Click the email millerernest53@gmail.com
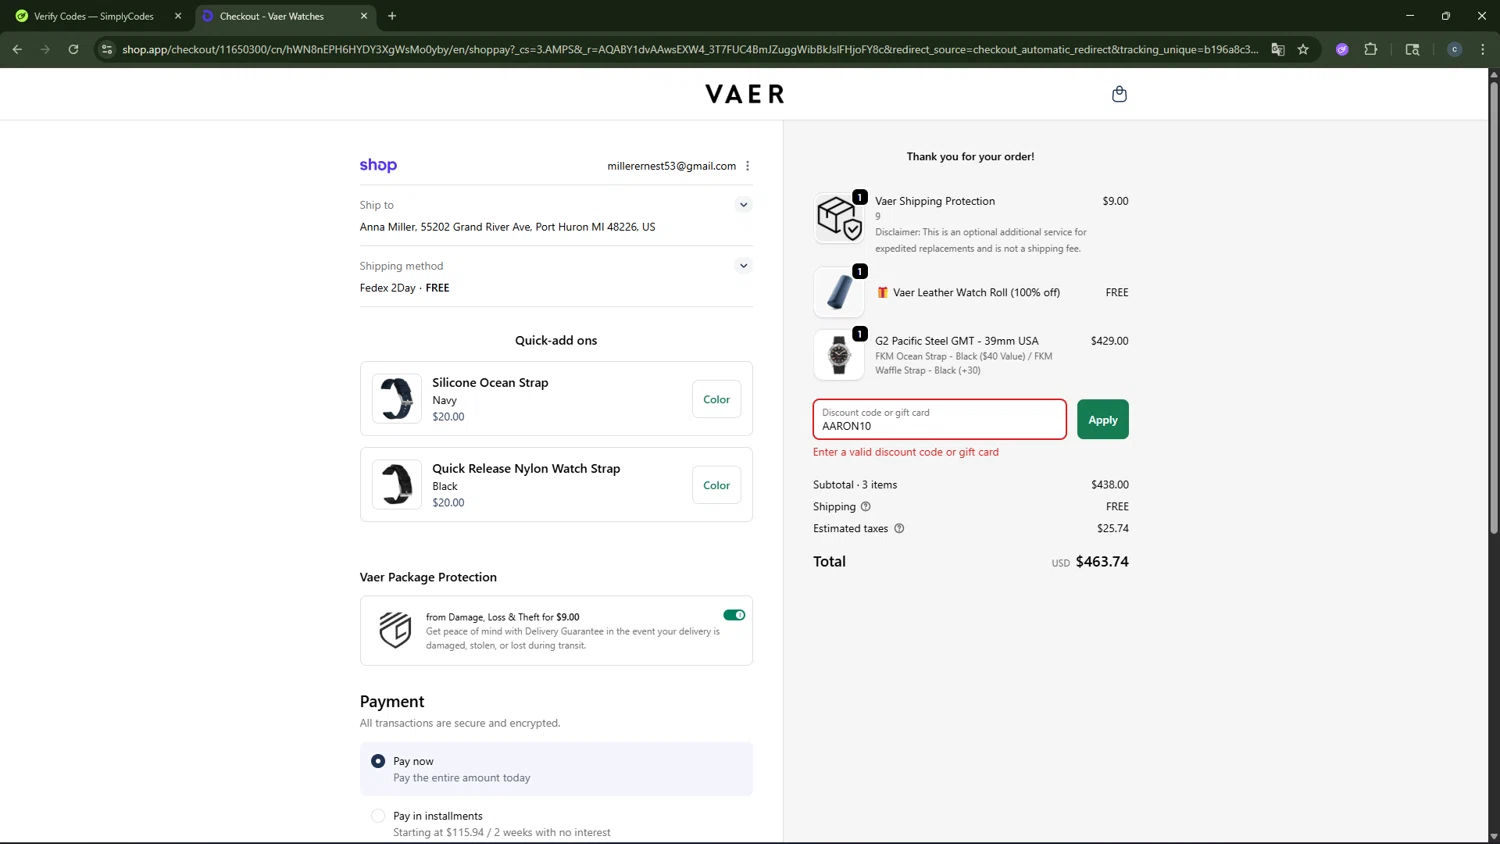This screenshot has height=844, width=1500. tap(671, 166)
